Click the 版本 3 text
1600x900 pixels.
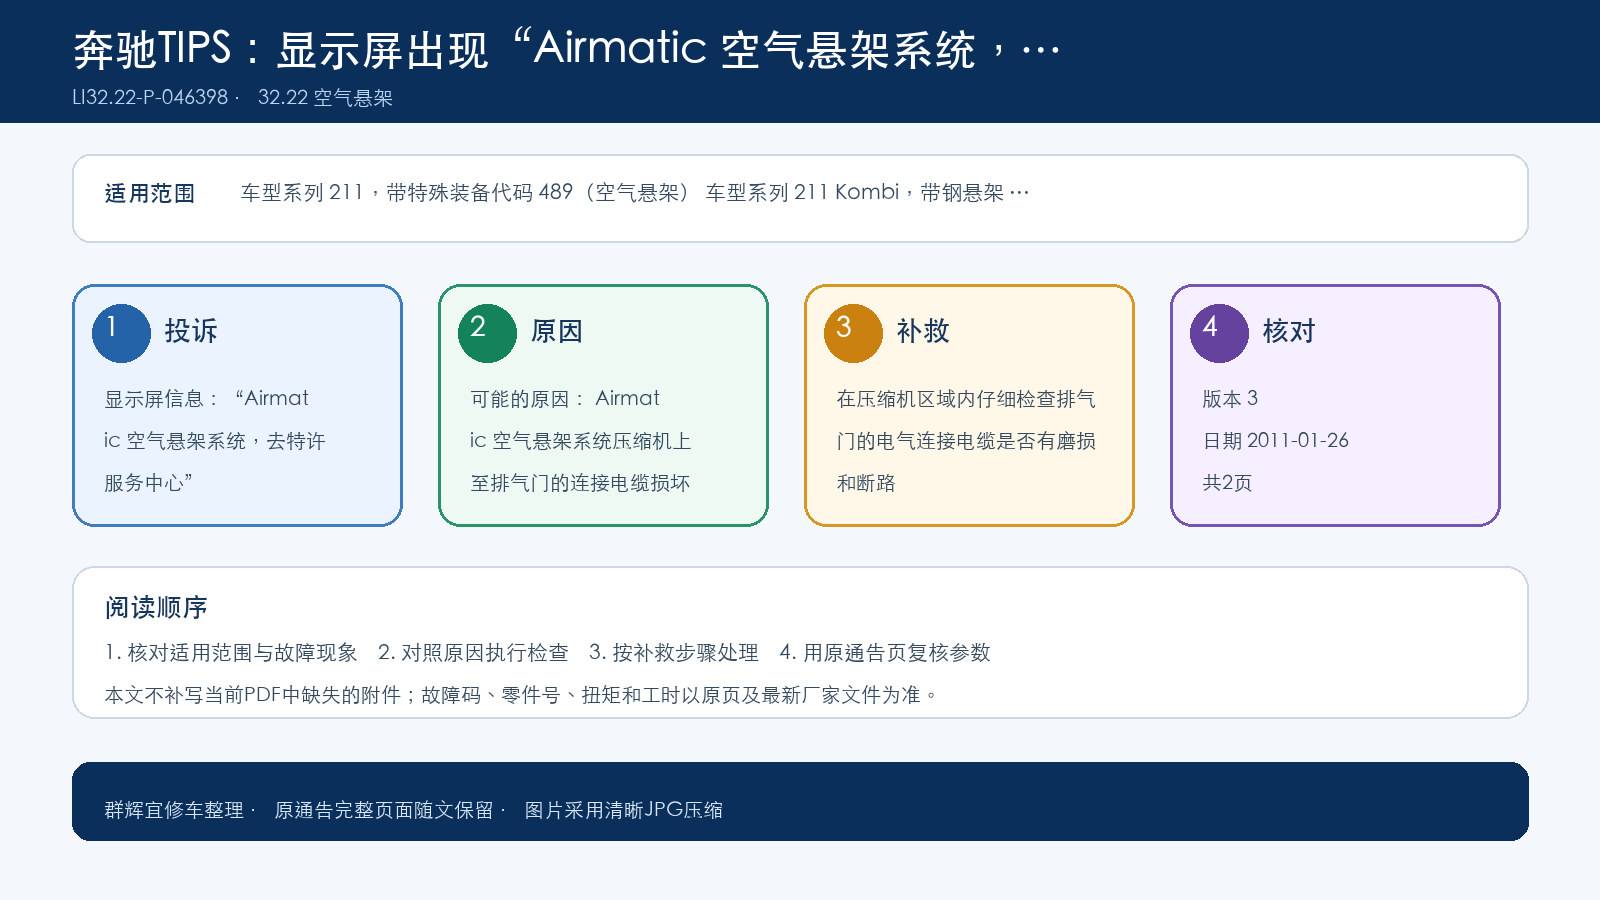tap(1230, 398)
